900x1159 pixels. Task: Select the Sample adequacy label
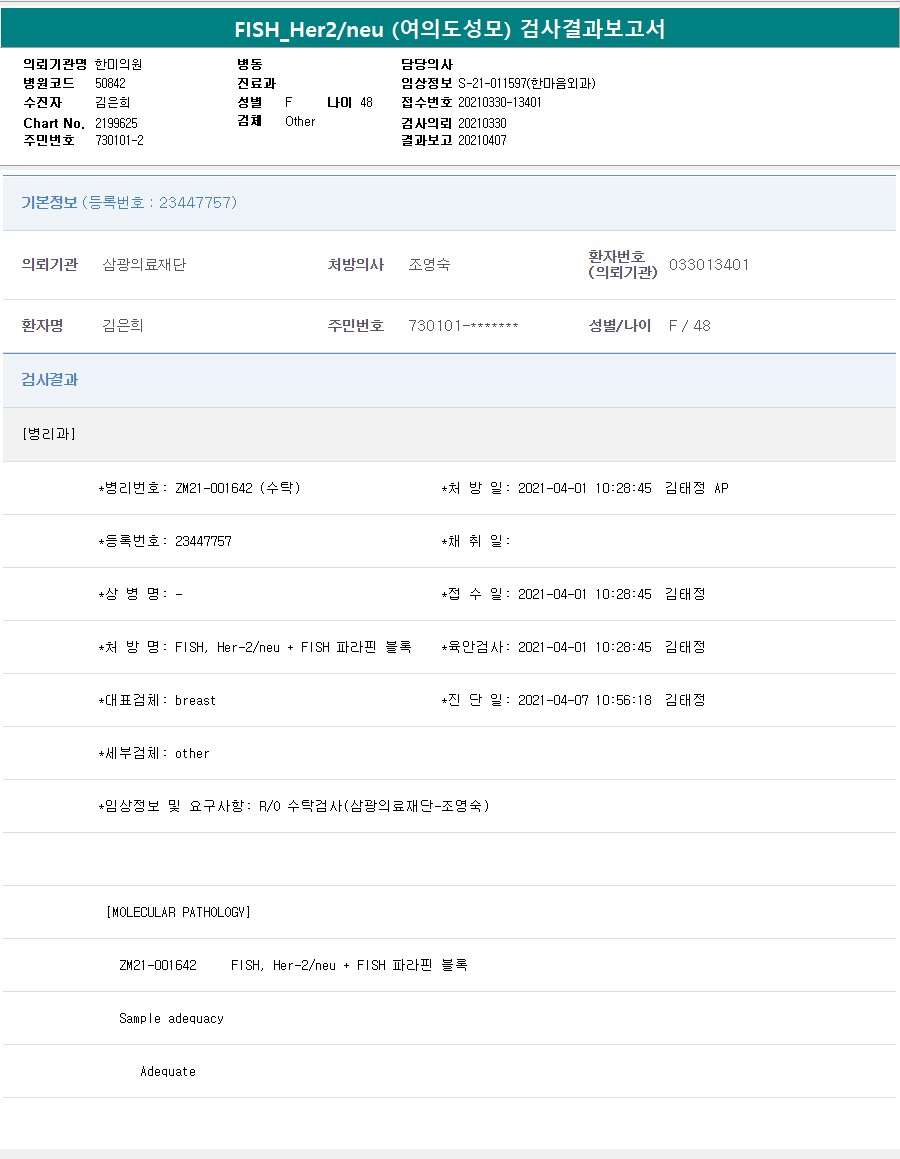point(171,1019)
